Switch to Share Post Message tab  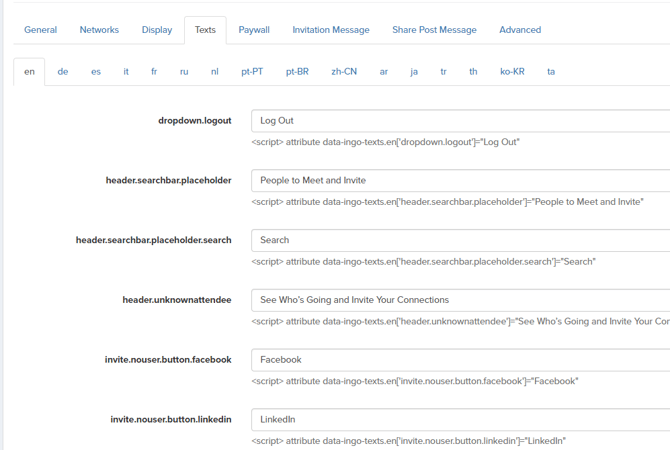pyautogui.click(x=434, y=30)
